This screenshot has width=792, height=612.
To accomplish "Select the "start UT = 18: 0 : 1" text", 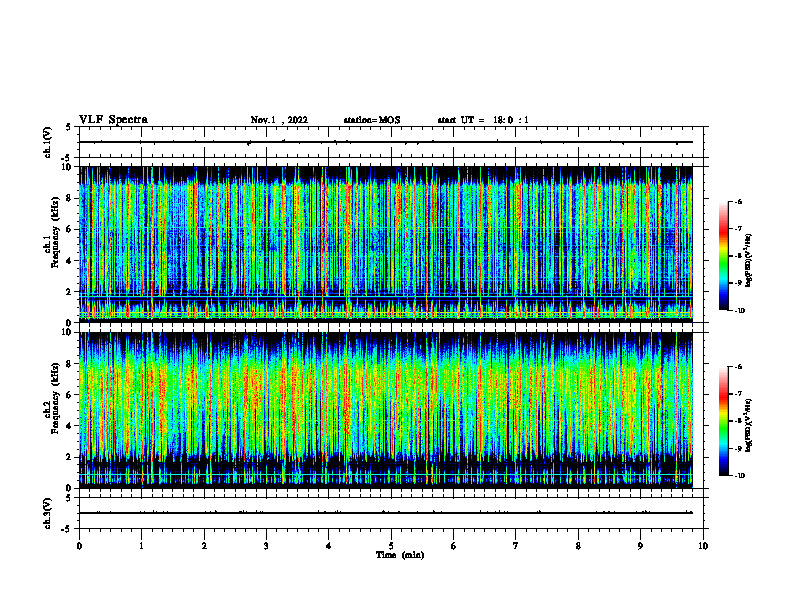I will [483, 120].
